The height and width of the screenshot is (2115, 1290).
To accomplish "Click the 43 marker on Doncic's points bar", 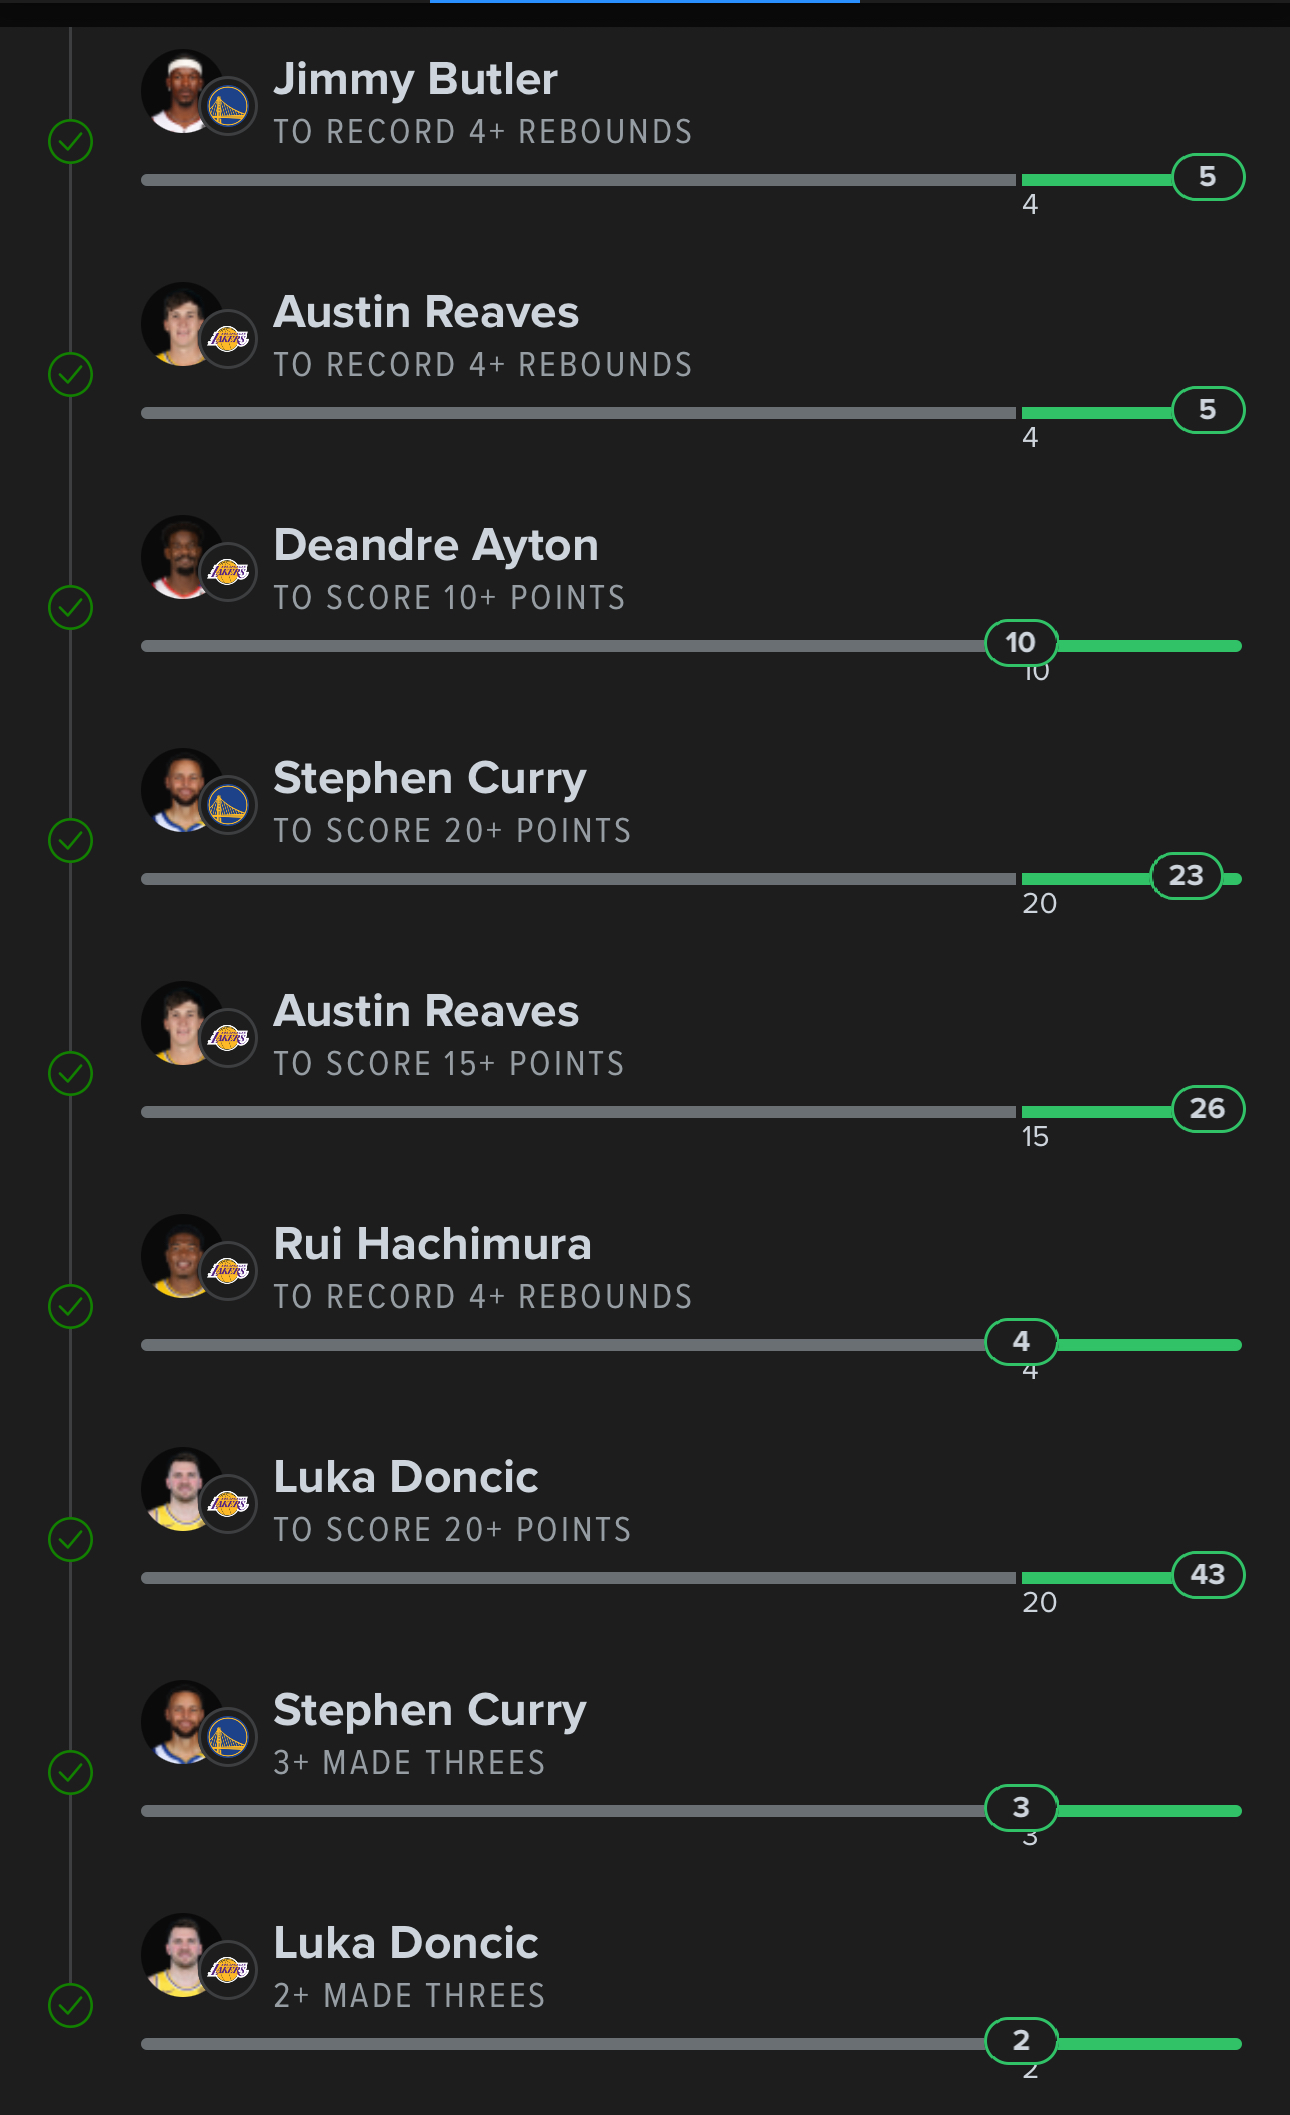I will pos(1208,1575).
